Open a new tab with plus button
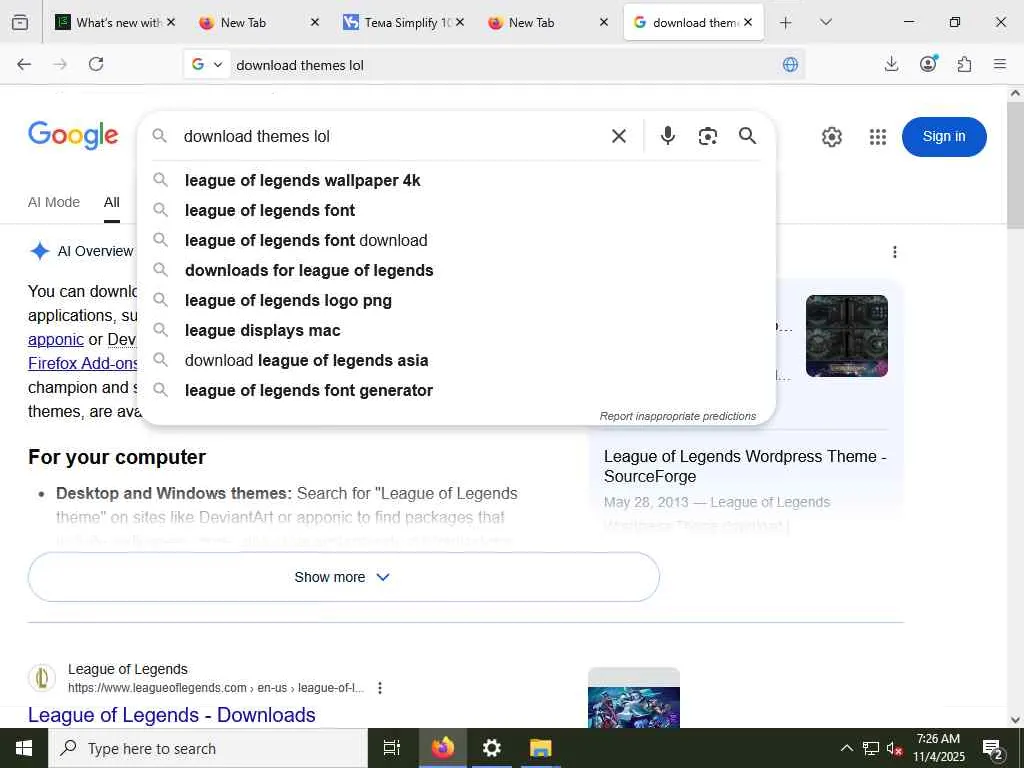The width and height of the screenshot is (1024, 768). (786, 23)
